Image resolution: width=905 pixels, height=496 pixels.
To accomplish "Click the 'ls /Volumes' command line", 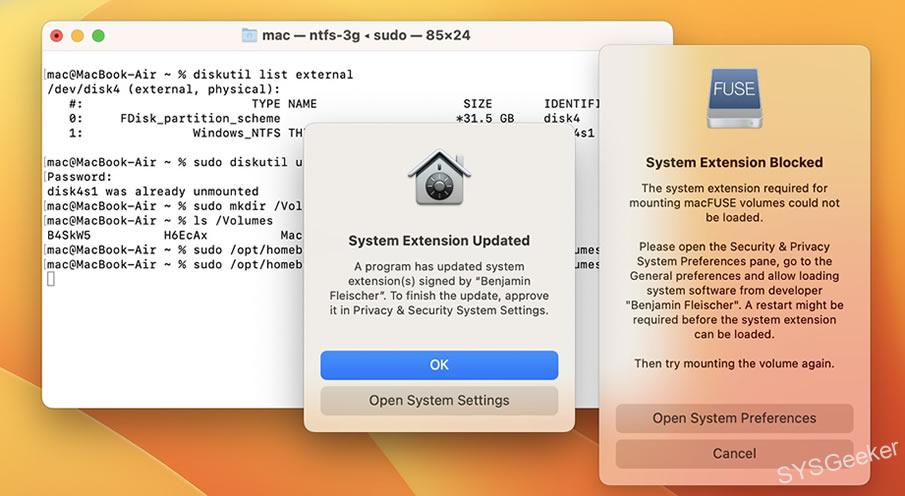I will 233,221.
